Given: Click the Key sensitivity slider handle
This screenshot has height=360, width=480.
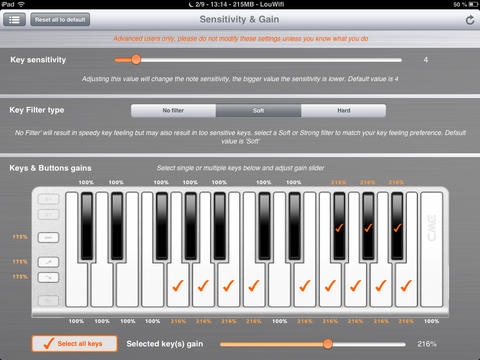Looking at the screenshot, I should point(136,60).
